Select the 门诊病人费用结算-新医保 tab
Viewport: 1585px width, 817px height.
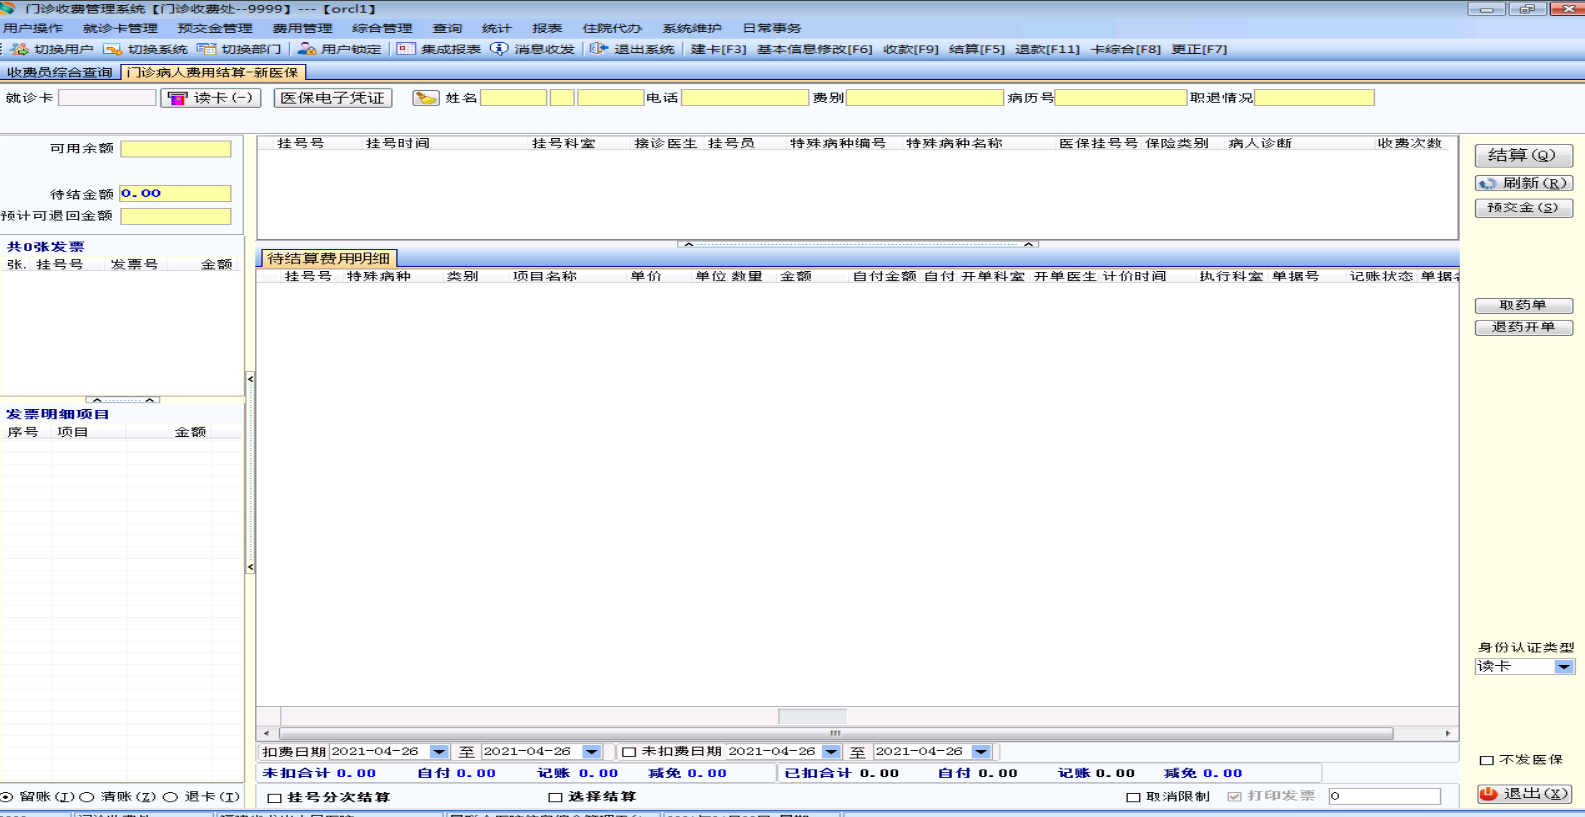pos(213,73)
